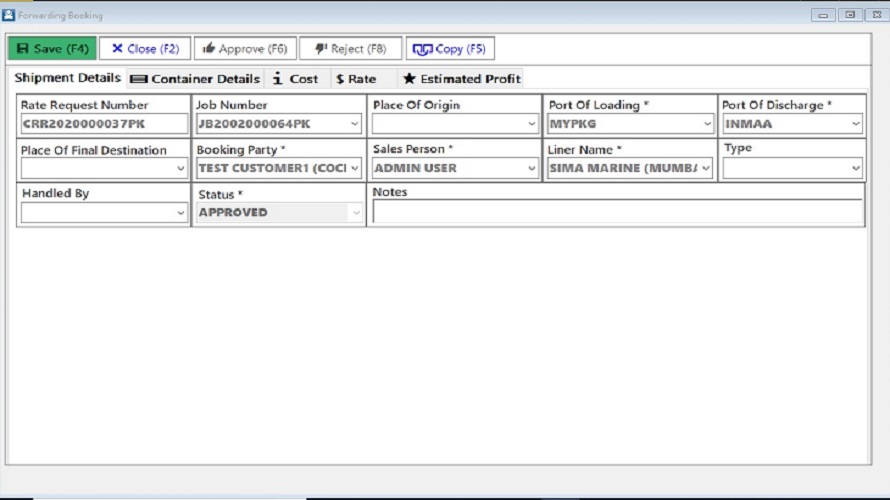The width and height of the screenshot is (890, 500).
Task: Click the Reject (F8) button
Action: tap(350, 49)
